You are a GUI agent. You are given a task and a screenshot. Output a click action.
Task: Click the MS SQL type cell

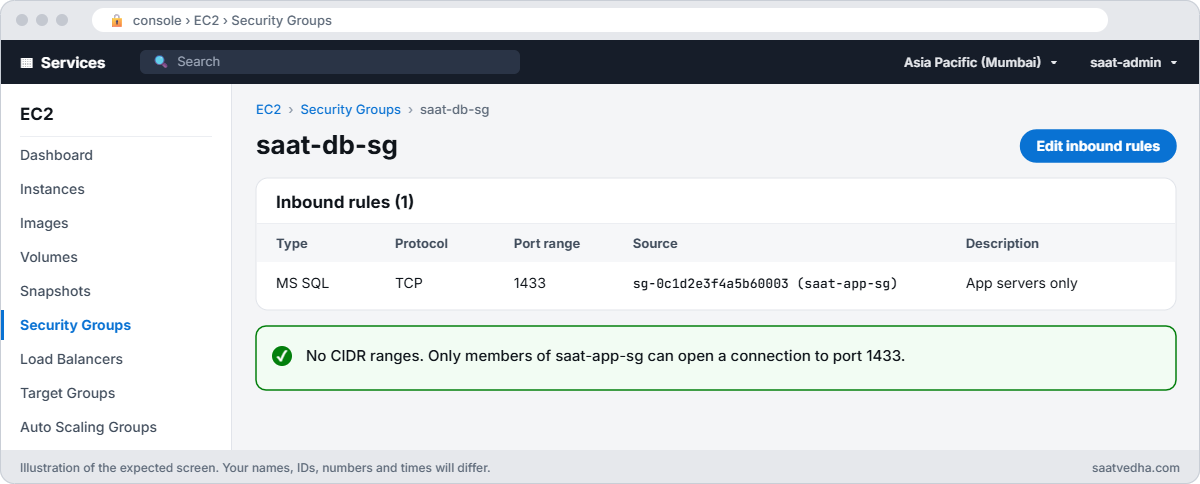(x=302, y=283)
